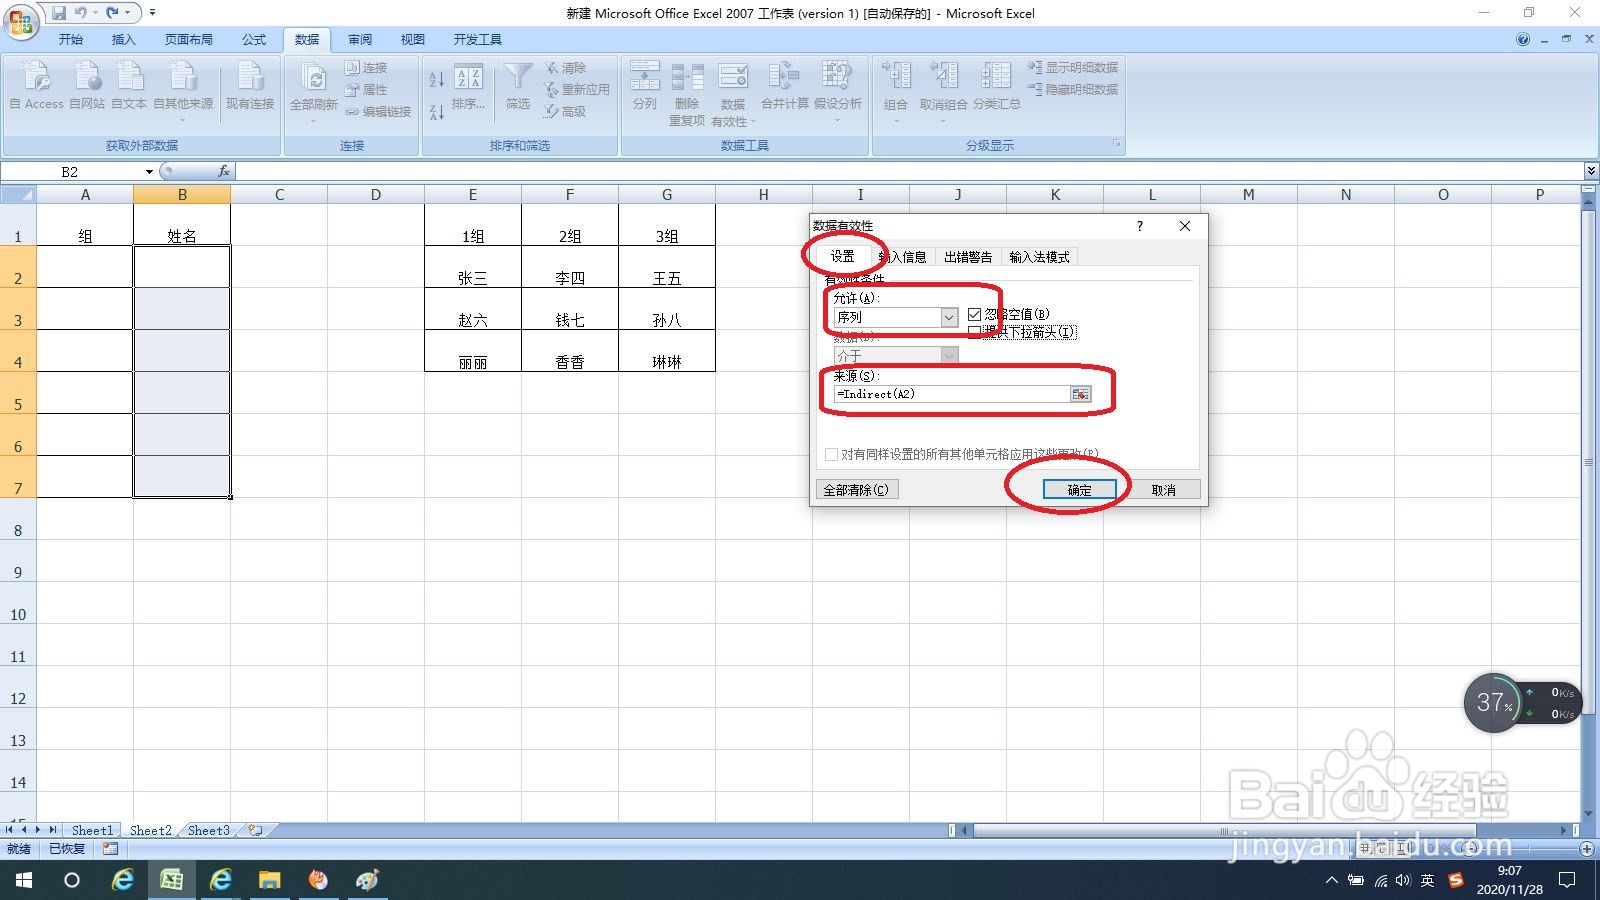
Task: Click 显示明细数据 (Show Detail) button
Action: pos(1072,67)
